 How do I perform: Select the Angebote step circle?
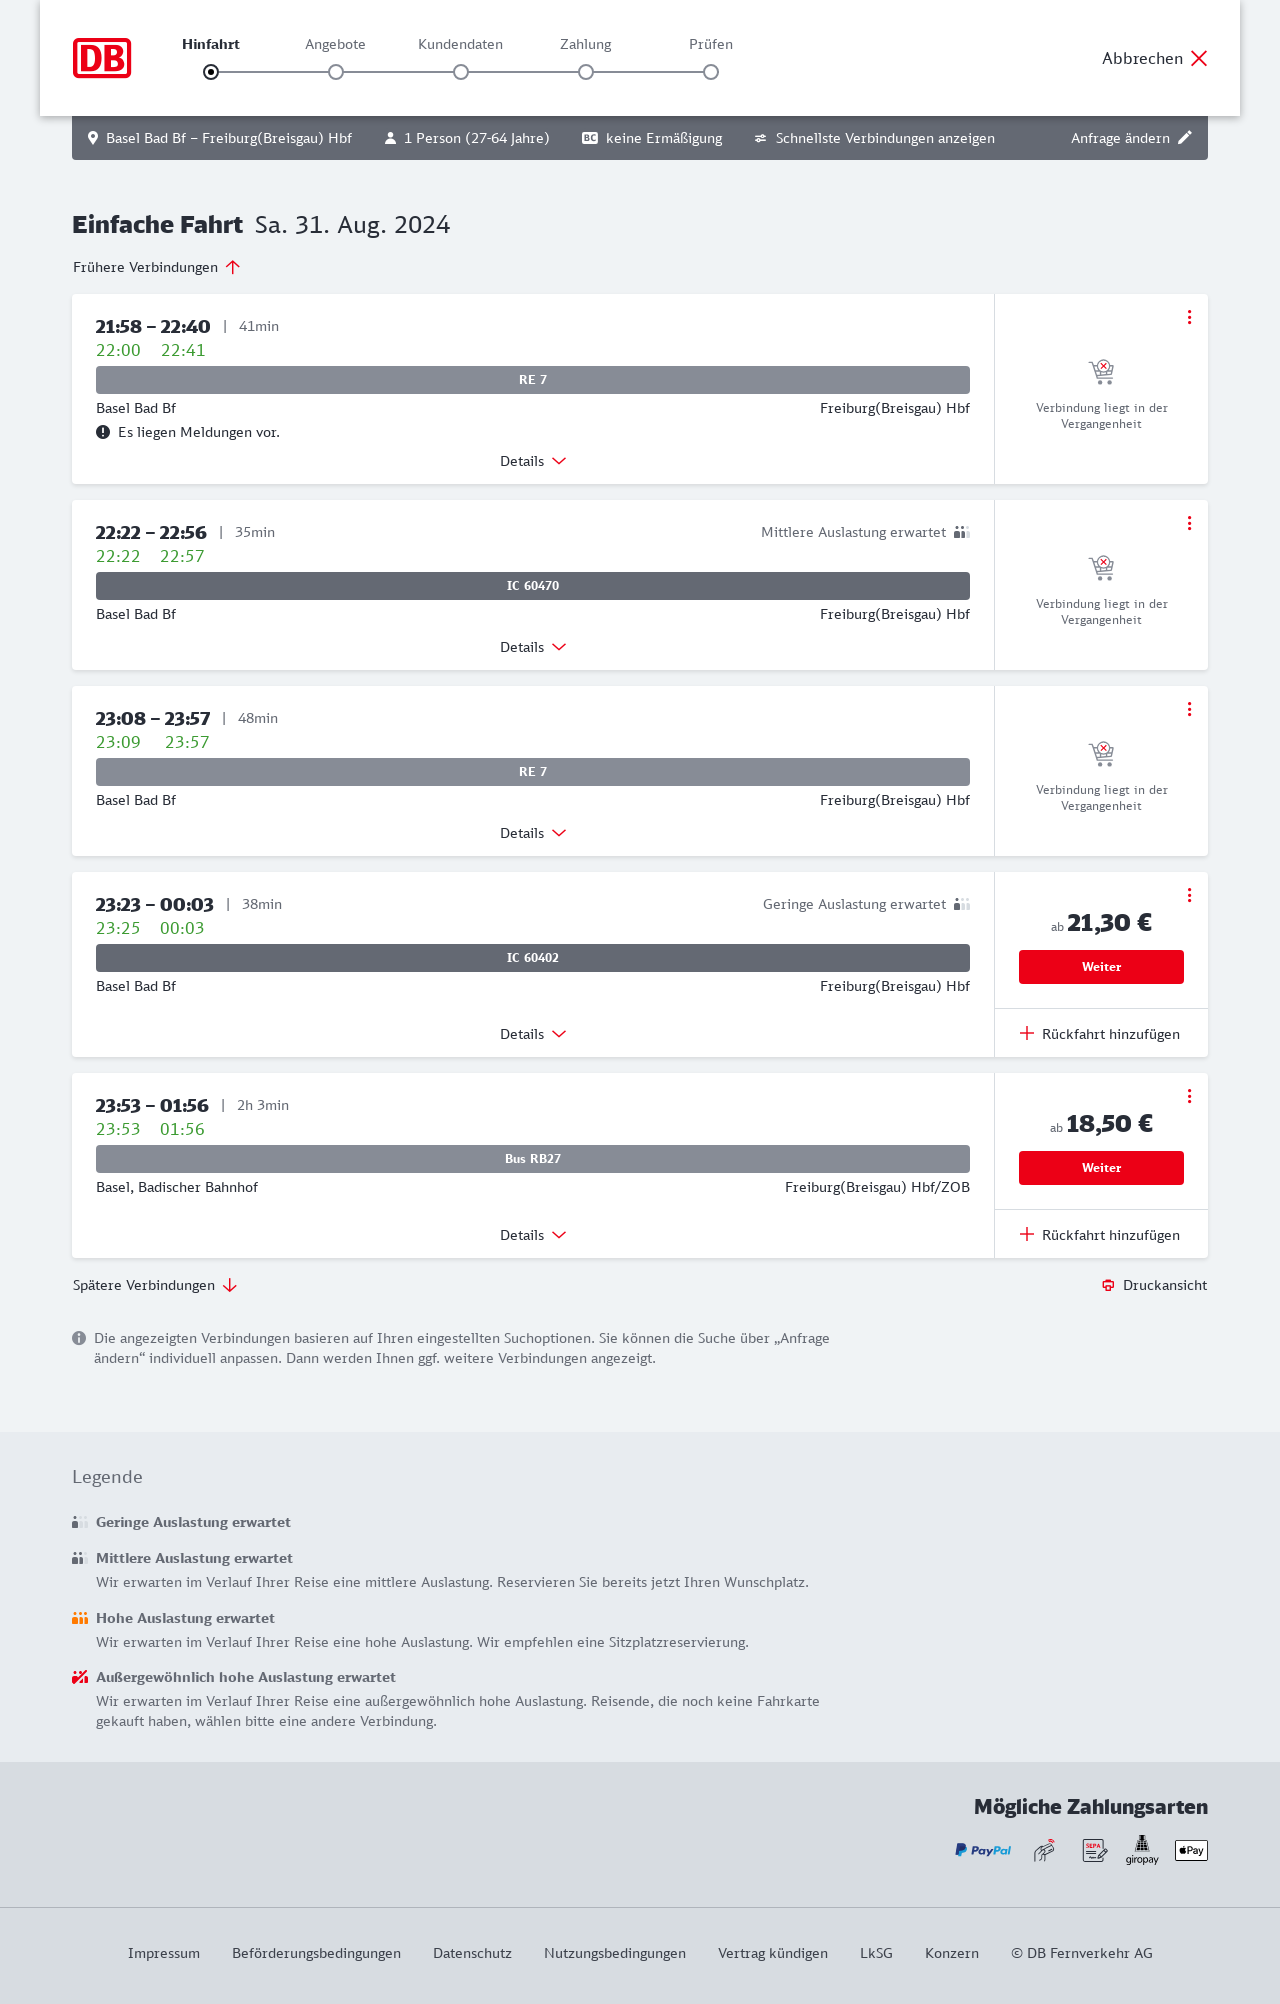[336, 72]
